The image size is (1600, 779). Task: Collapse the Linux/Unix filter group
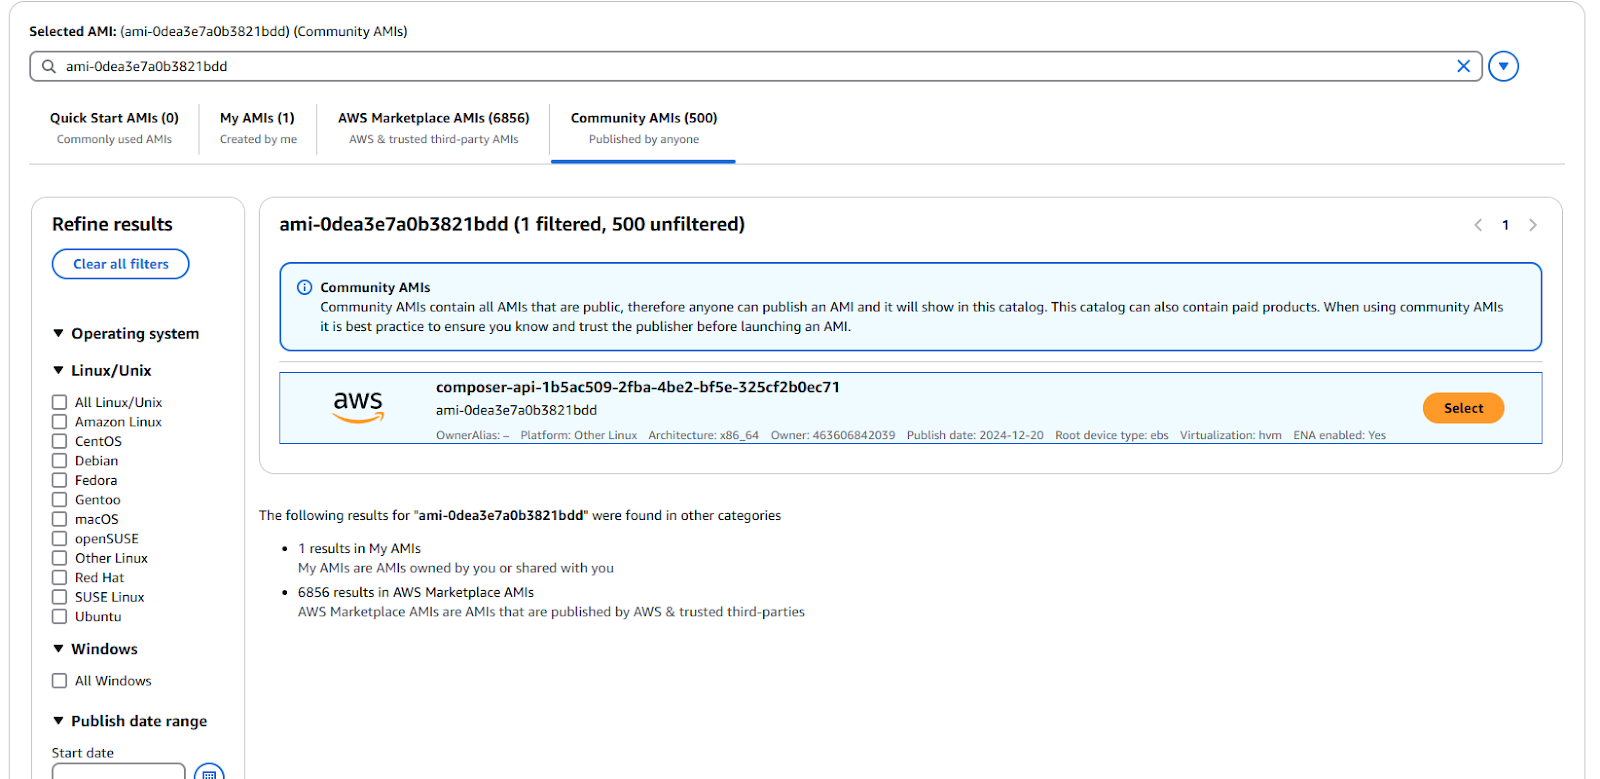[x=58, y=370]
